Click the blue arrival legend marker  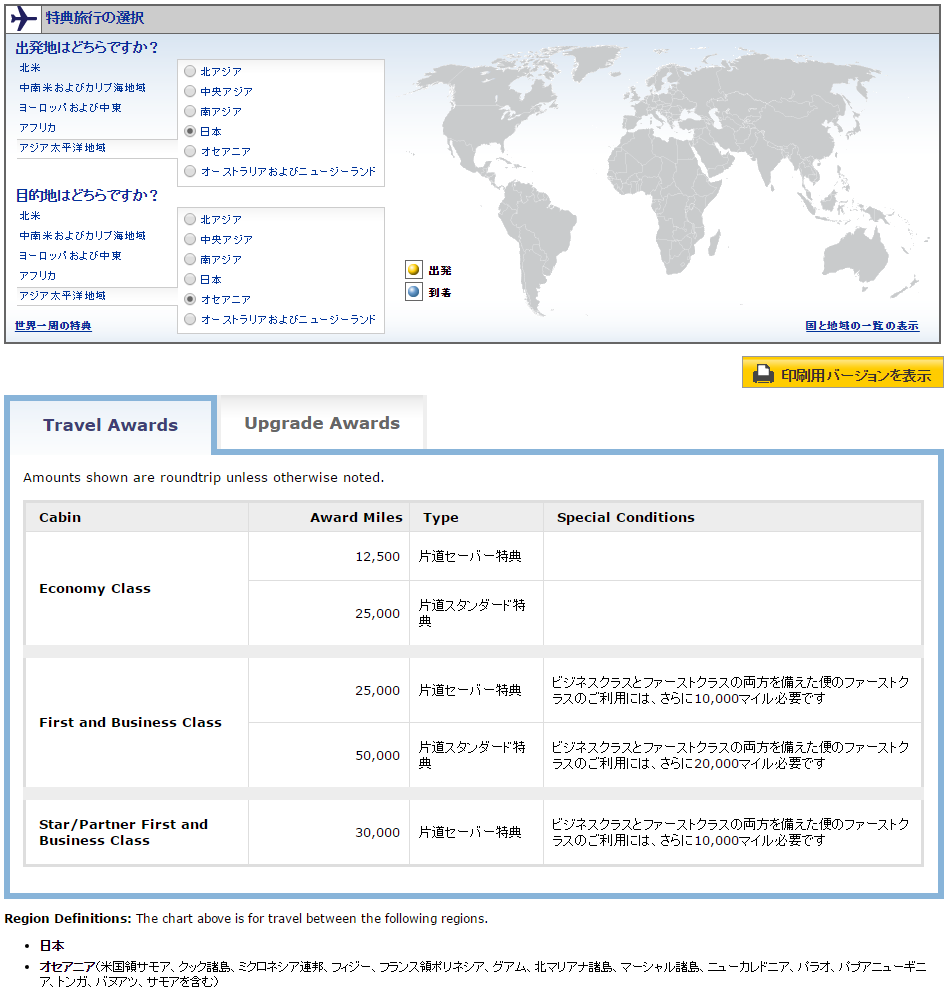414,292
